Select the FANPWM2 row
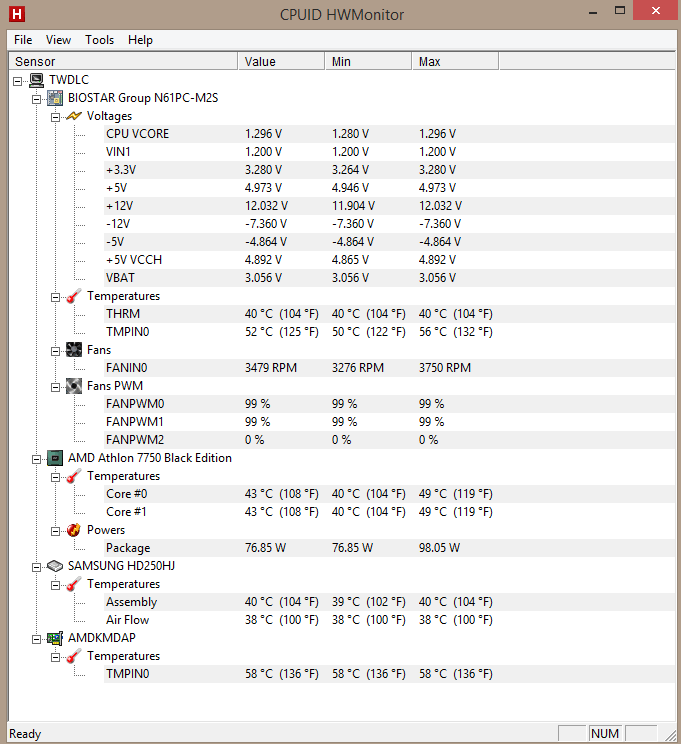Viewport: 681px width, 744px height. pyautogui.click(x=389, y=440)
